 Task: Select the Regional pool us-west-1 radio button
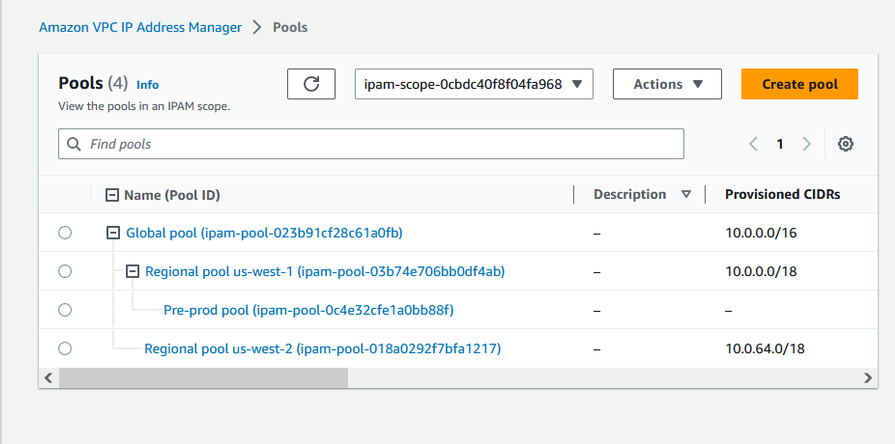[65, 271]
